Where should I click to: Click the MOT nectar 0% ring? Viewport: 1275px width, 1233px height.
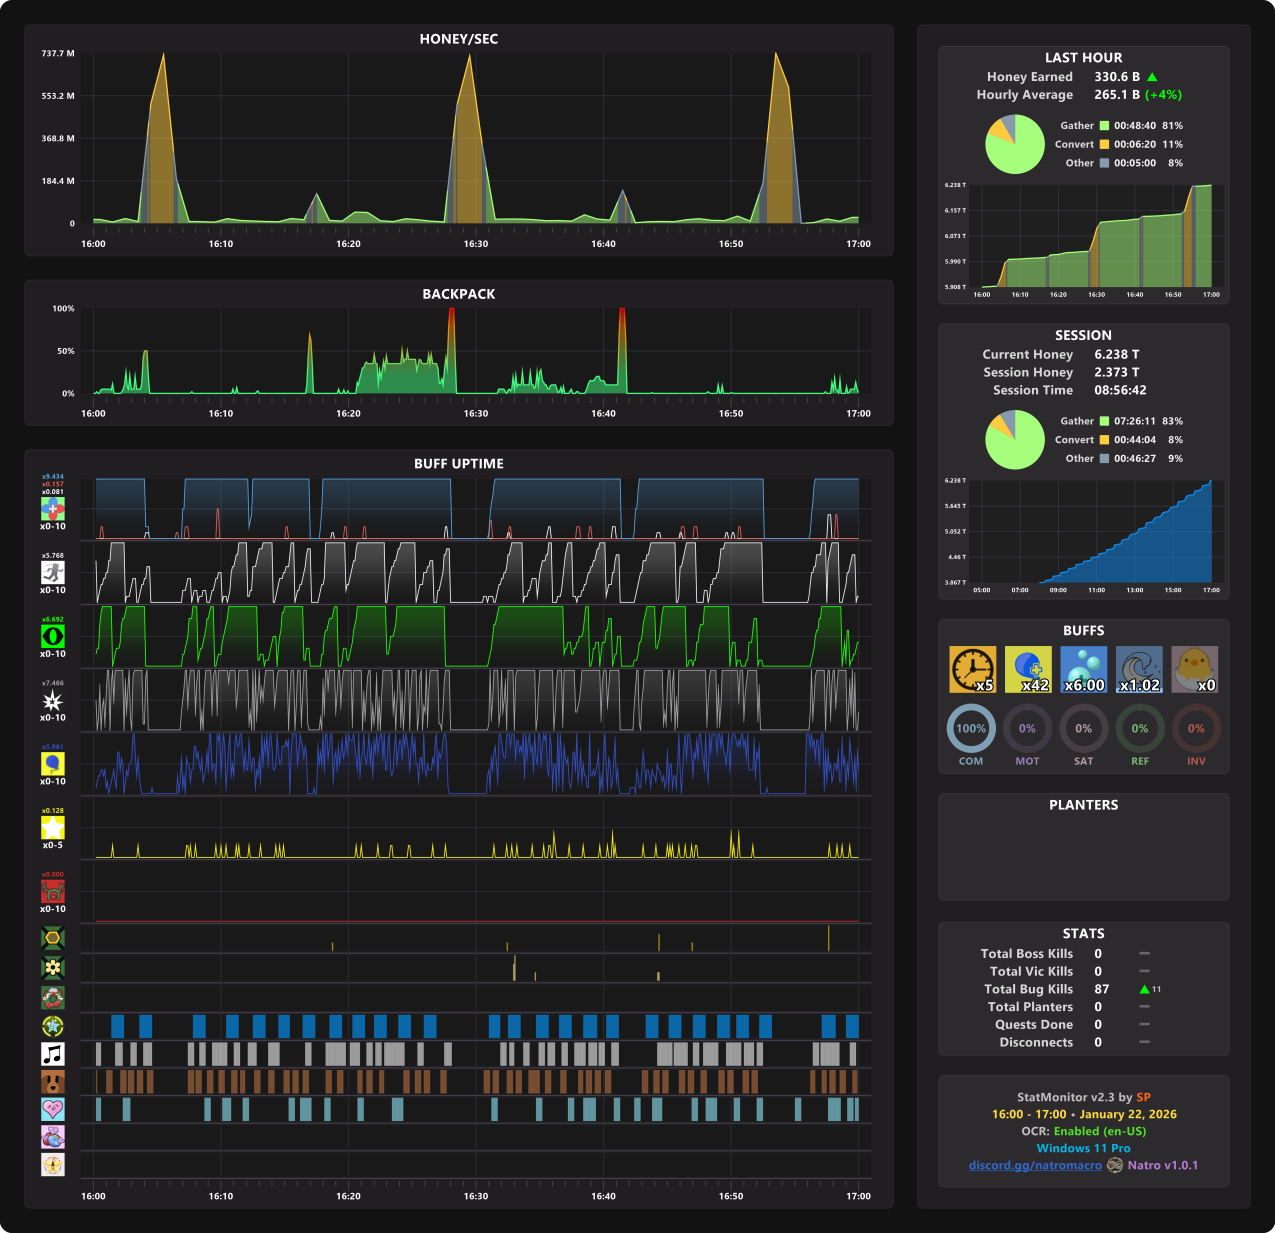[1027, 728]
